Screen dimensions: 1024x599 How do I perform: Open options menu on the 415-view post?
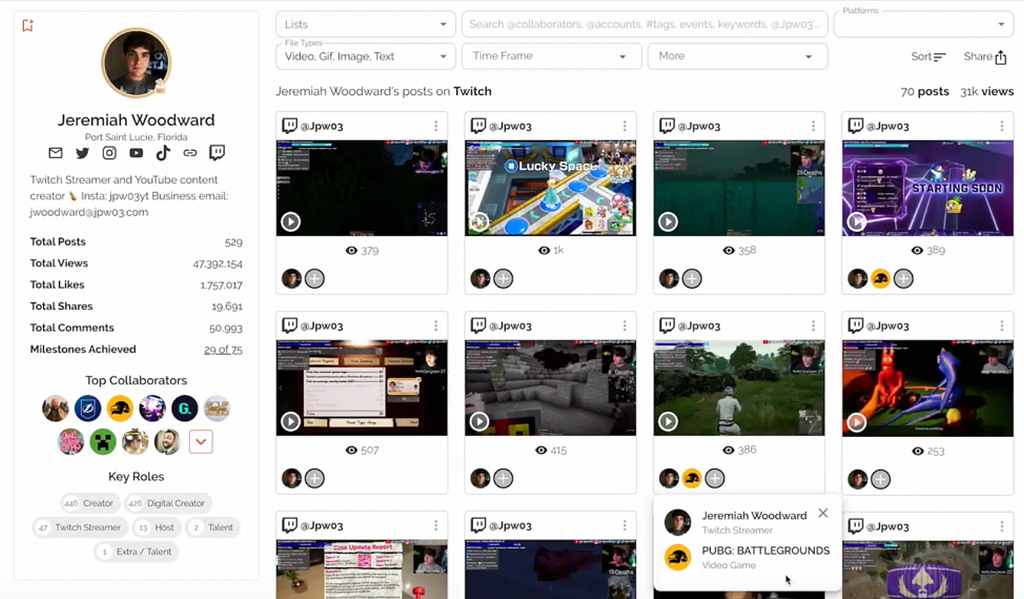tap(624, 325)
